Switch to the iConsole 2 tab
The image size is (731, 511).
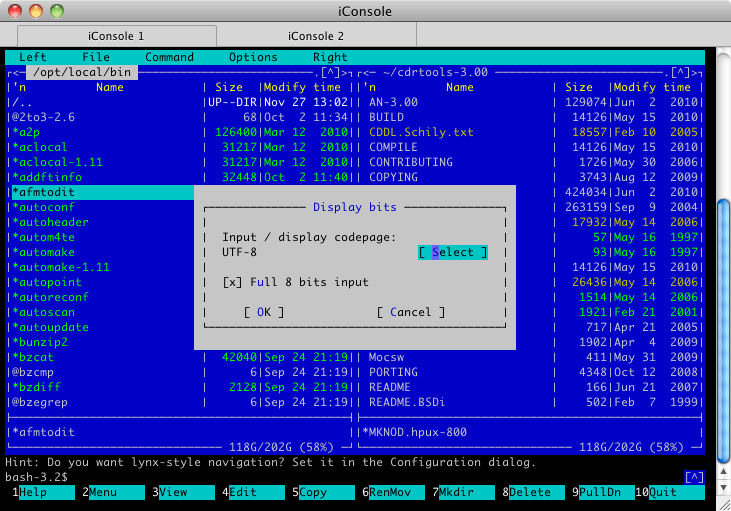[316, 36]
